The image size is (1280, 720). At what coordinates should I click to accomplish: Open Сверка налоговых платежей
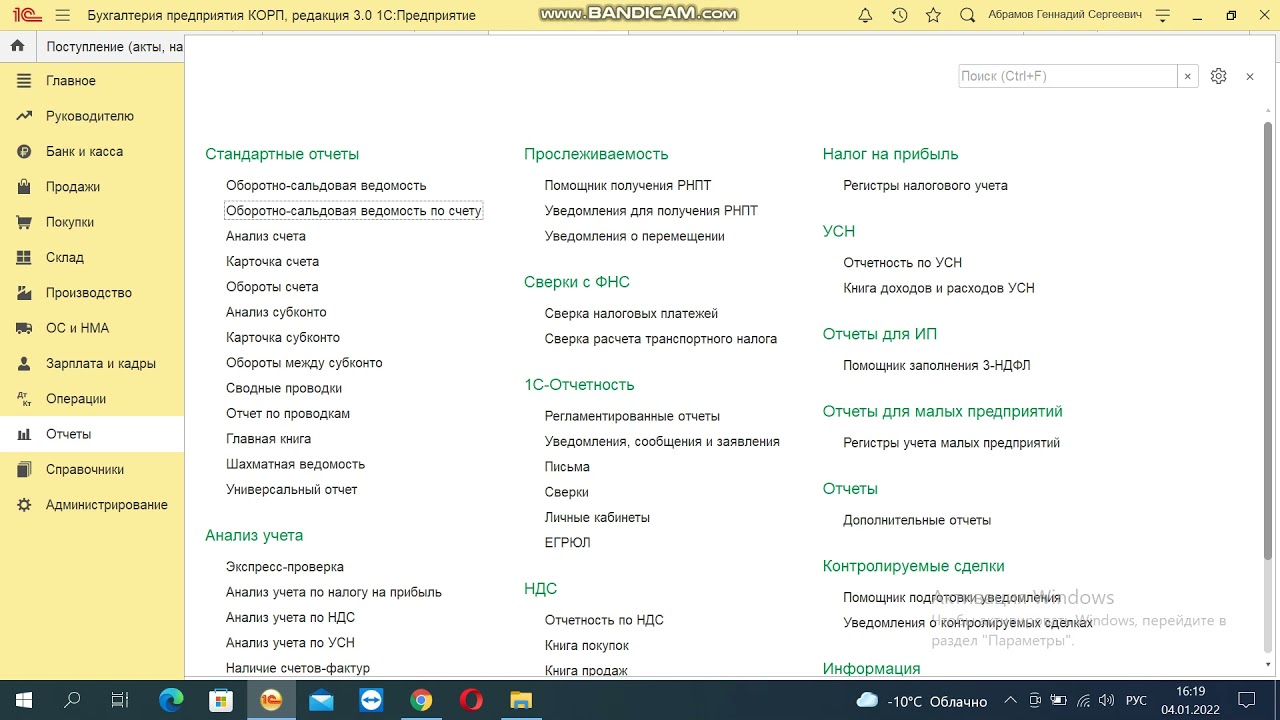click(631, 313)
